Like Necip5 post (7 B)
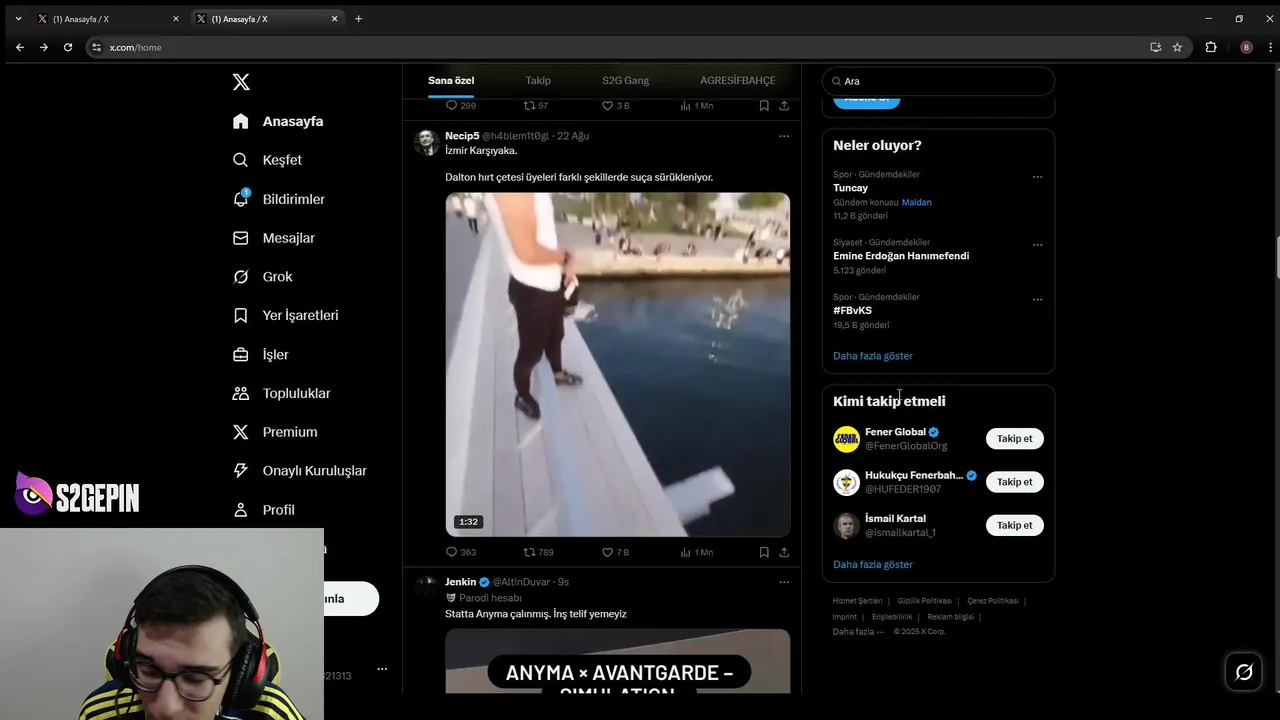The image size is (1280, 720). pos(615,552)
